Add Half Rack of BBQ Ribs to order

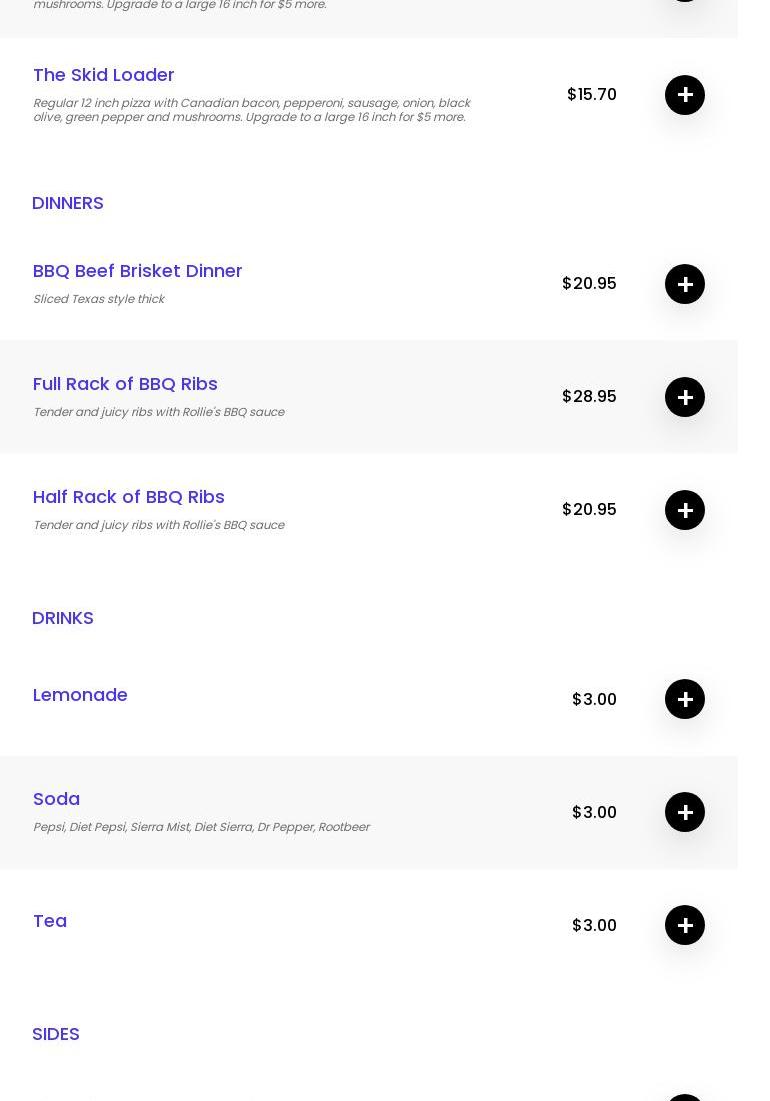[685, 510]
